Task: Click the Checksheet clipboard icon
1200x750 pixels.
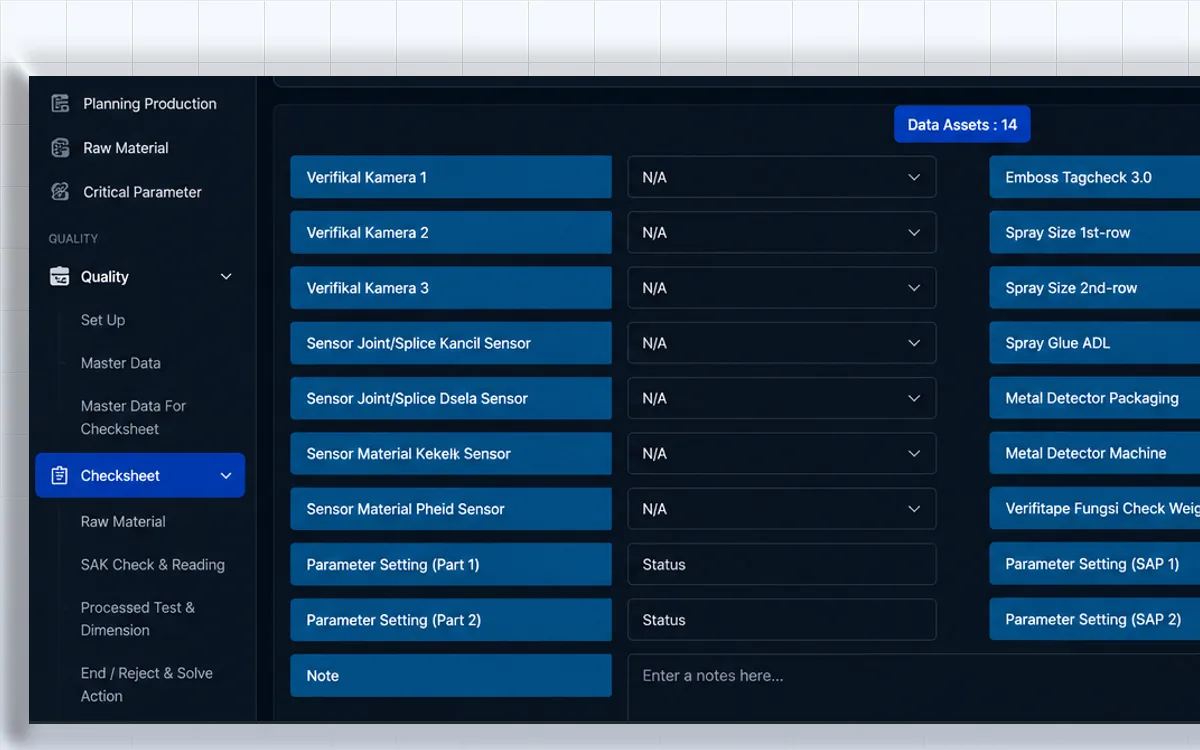Action: coord(60,476)
